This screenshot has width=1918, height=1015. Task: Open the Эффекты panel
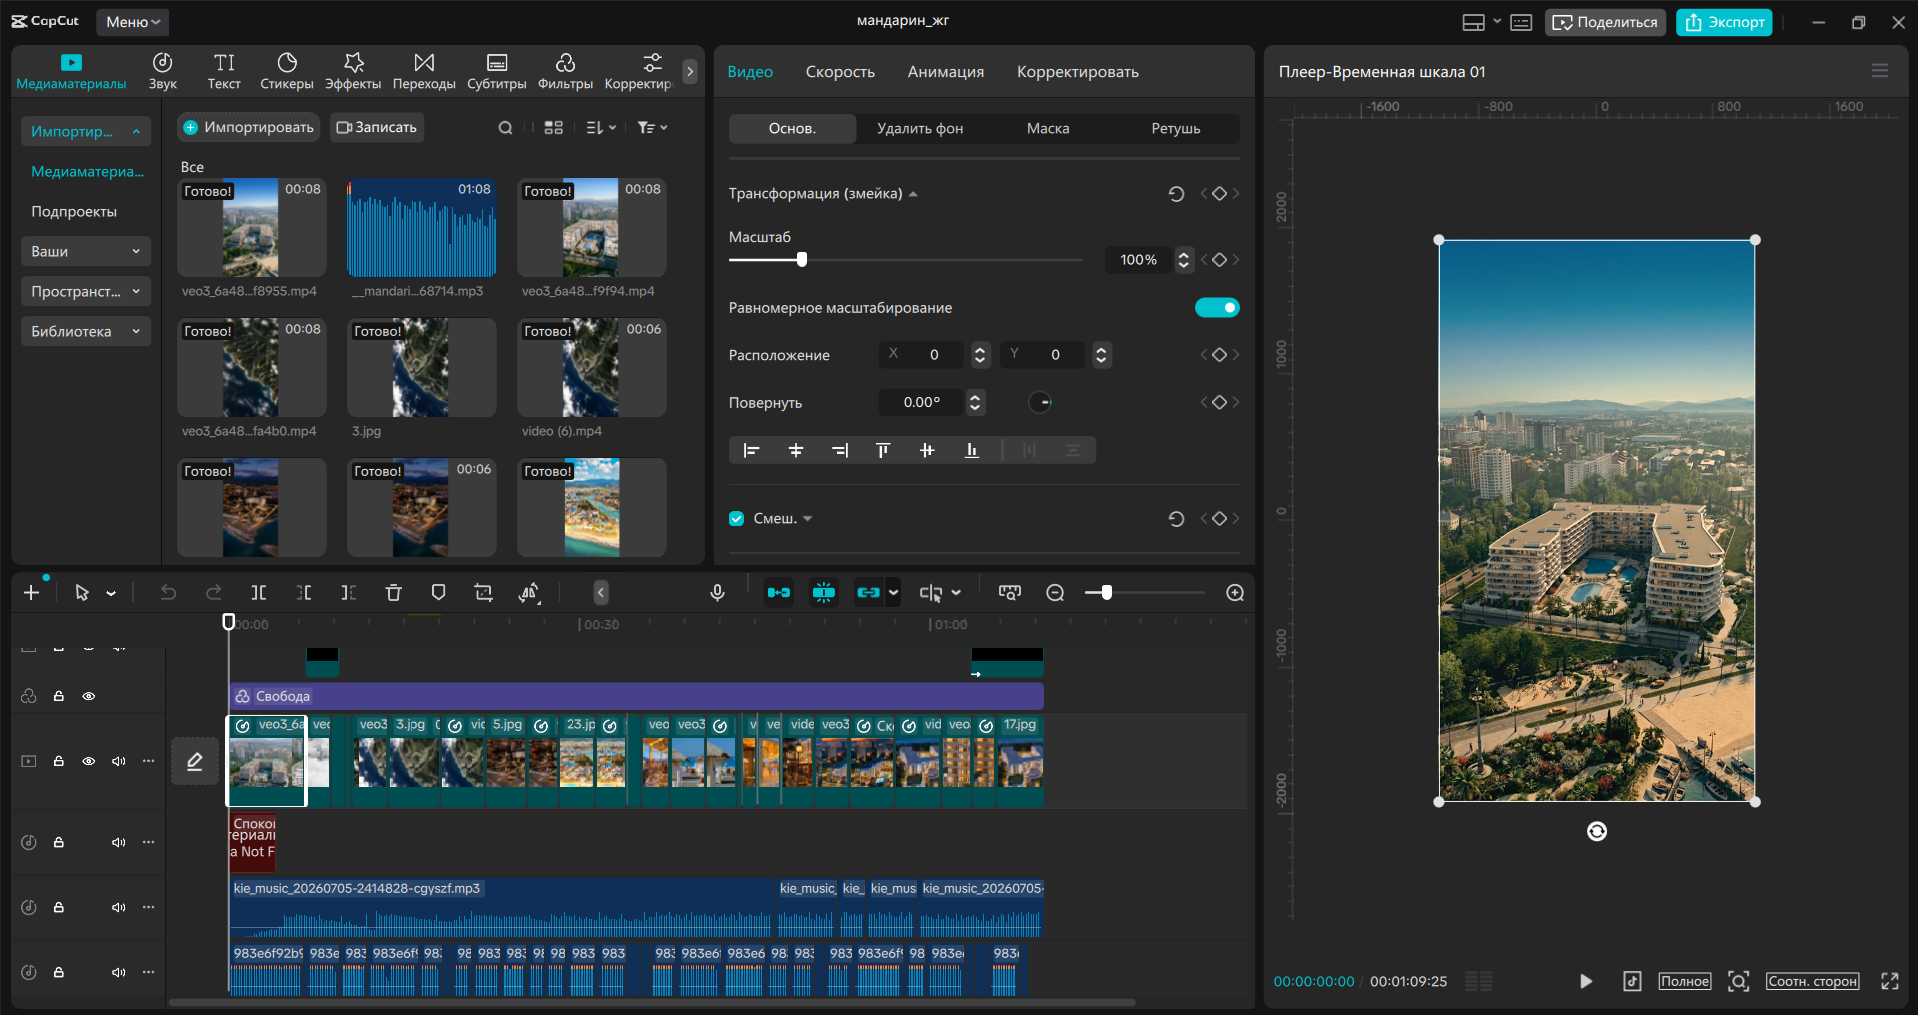click(353, 71)
